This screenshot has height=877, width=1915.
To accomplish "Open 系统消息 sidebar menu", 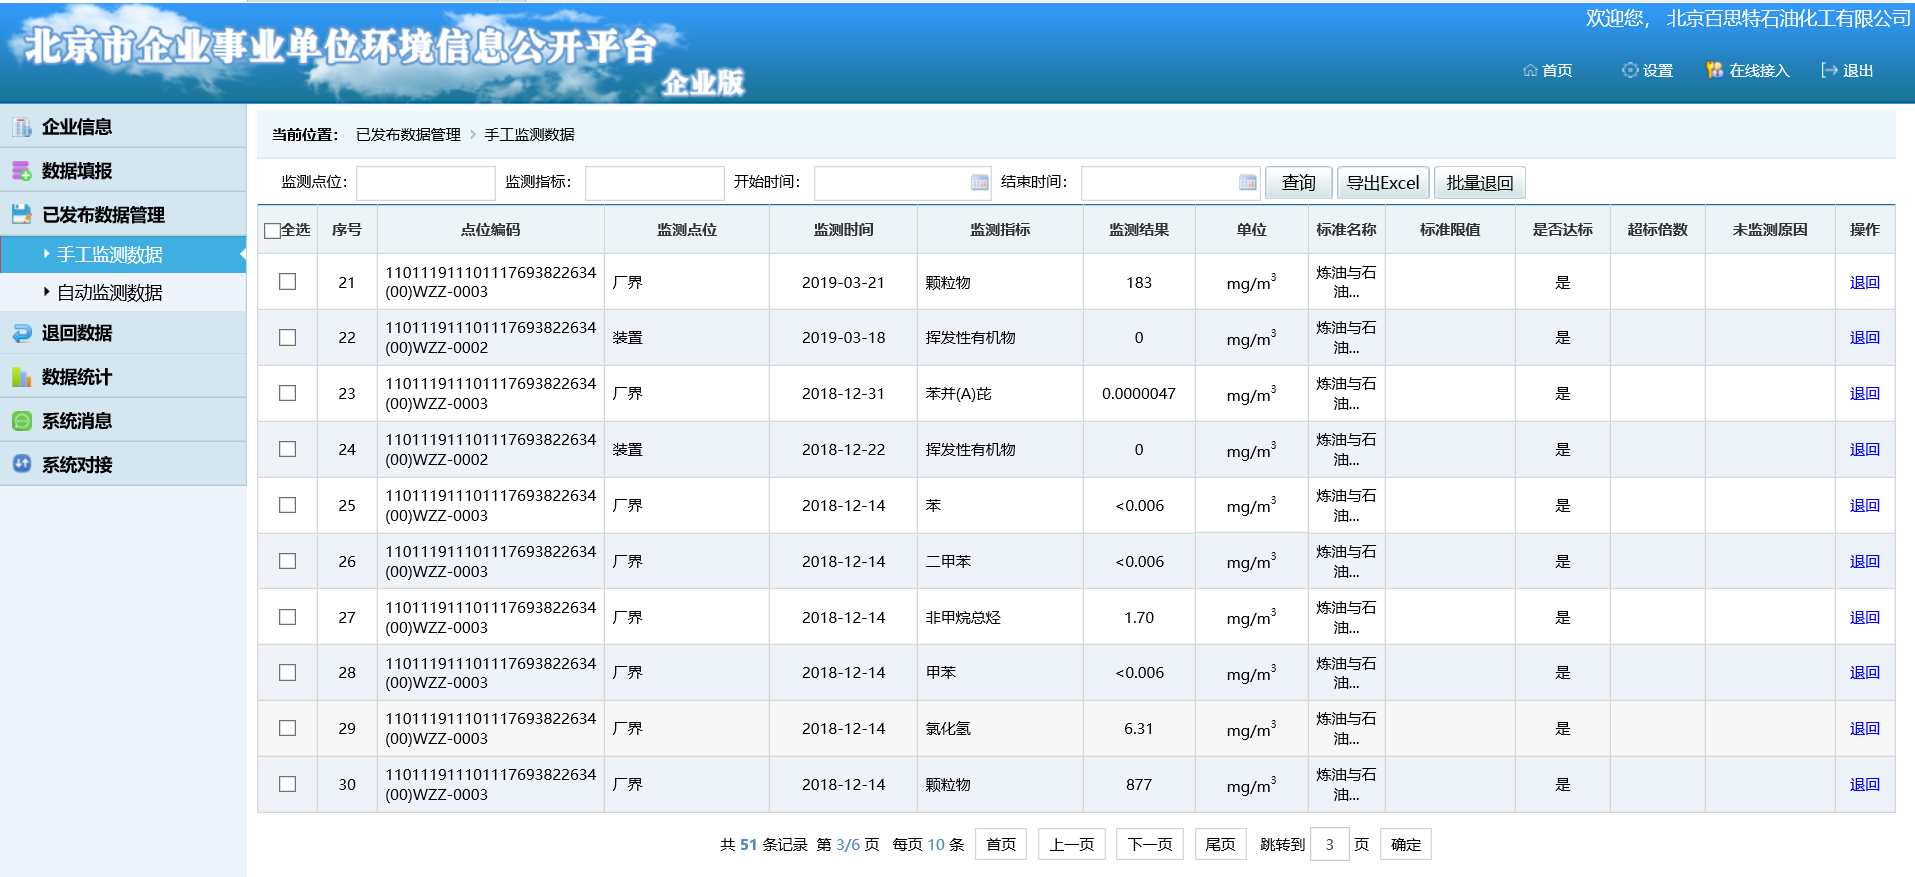I will tap(123, 421).
